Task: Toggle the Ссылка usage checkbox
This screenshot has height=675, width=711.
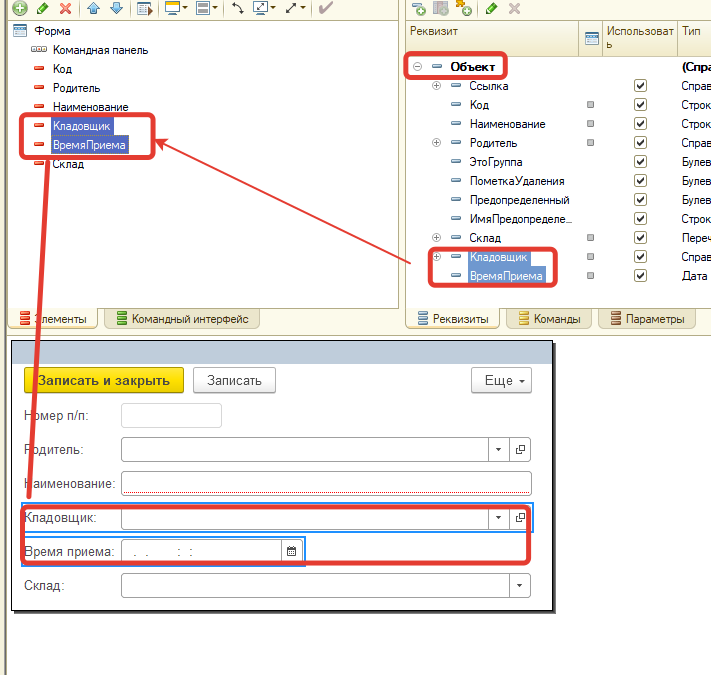Action: tap(640, 86)
